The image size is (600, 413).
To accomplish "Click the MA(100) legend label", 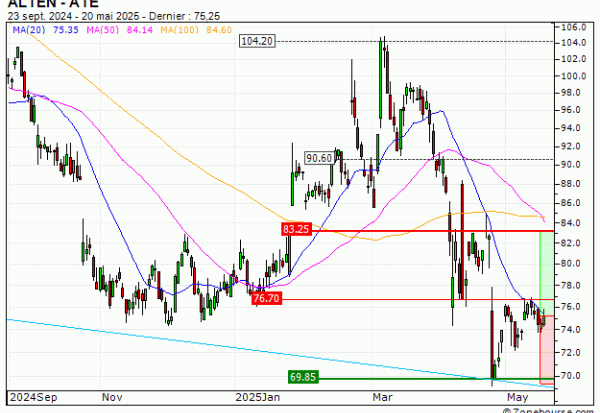I will (x=179, y=30).
